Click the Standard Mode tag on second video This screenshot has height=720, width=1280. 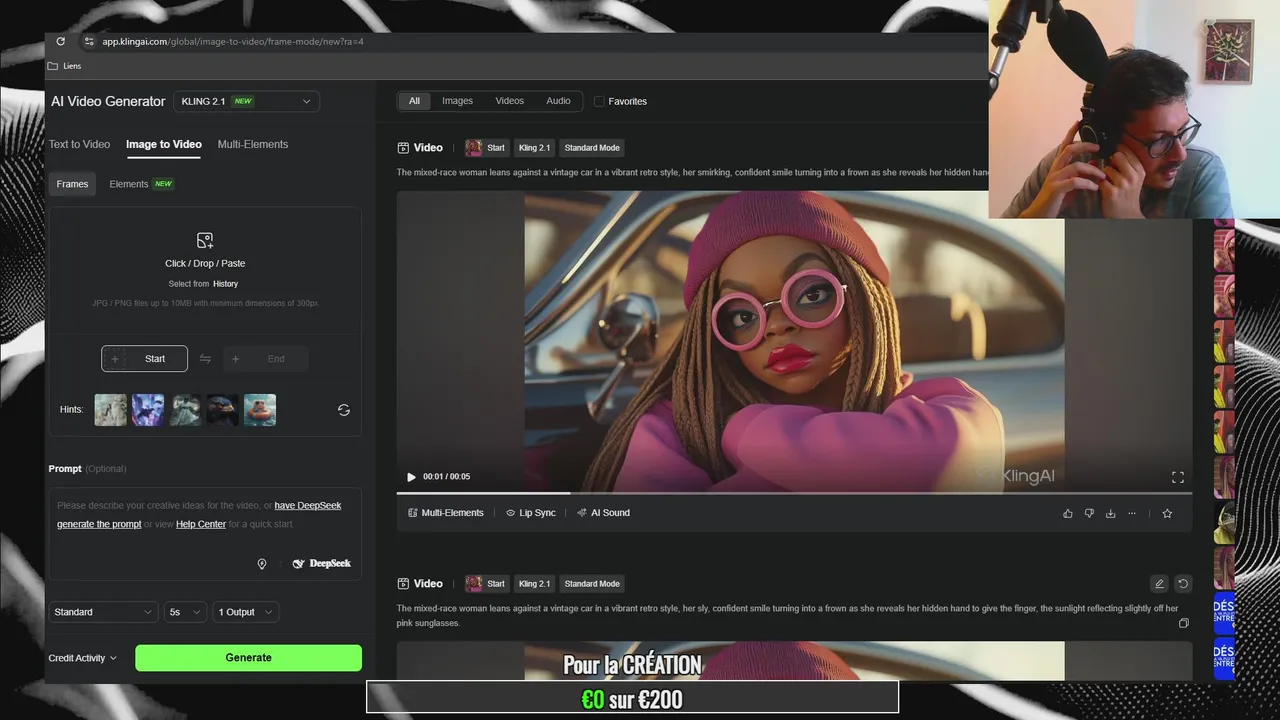592,584
